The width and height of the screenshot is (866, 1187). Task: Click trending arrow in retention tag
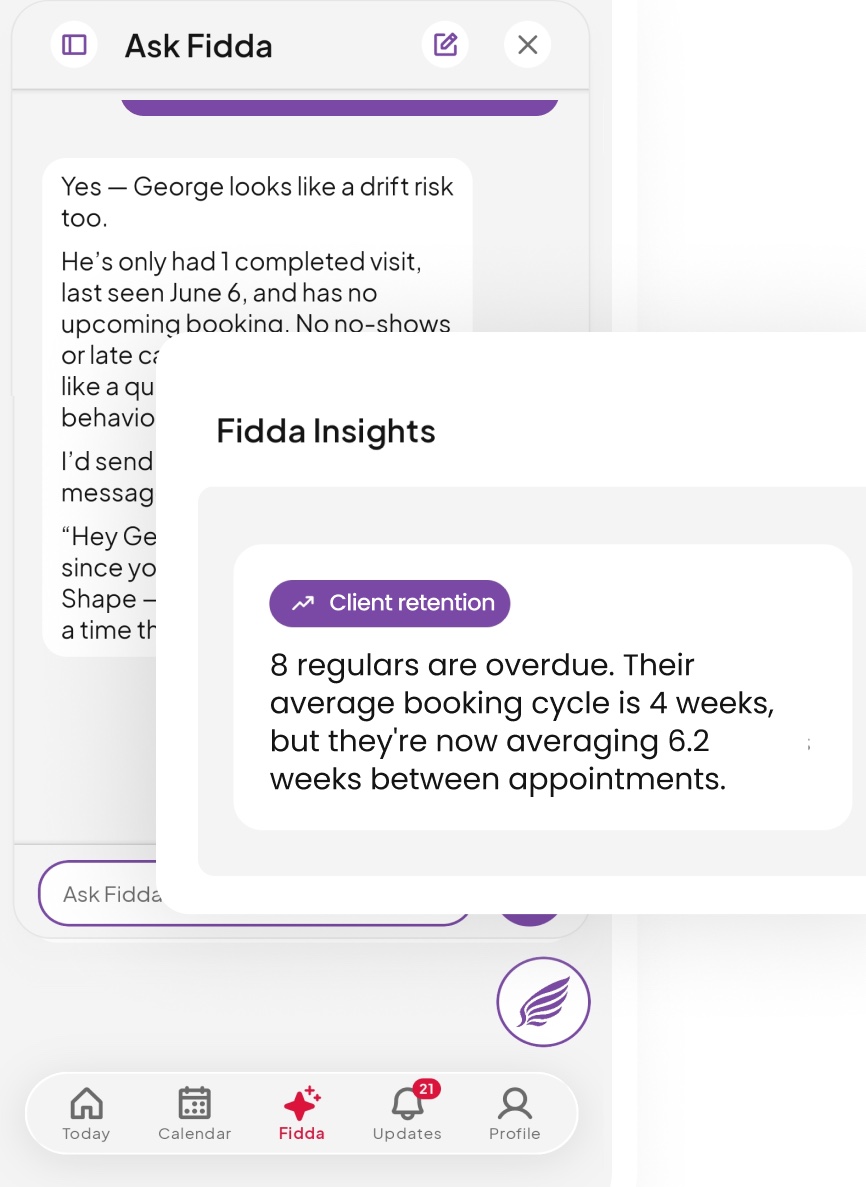(x=304, y=603)
